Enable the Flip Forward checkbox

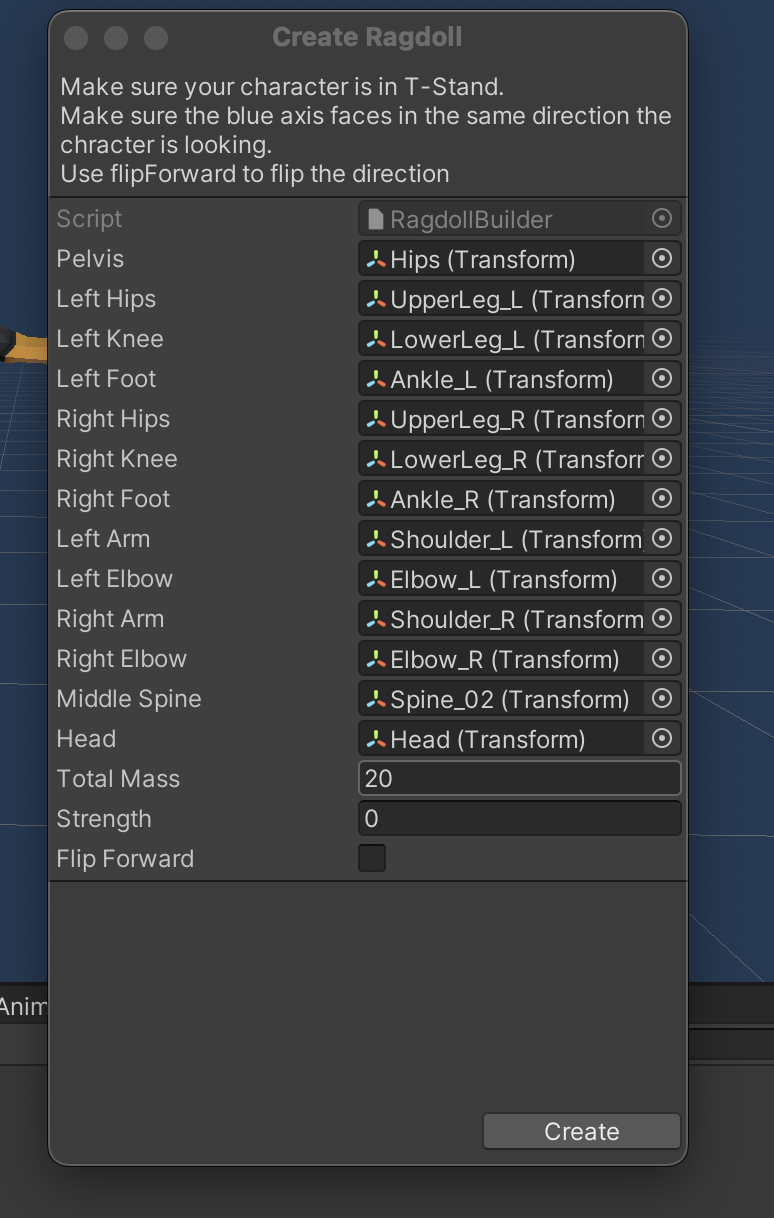[x=371, y=858]
